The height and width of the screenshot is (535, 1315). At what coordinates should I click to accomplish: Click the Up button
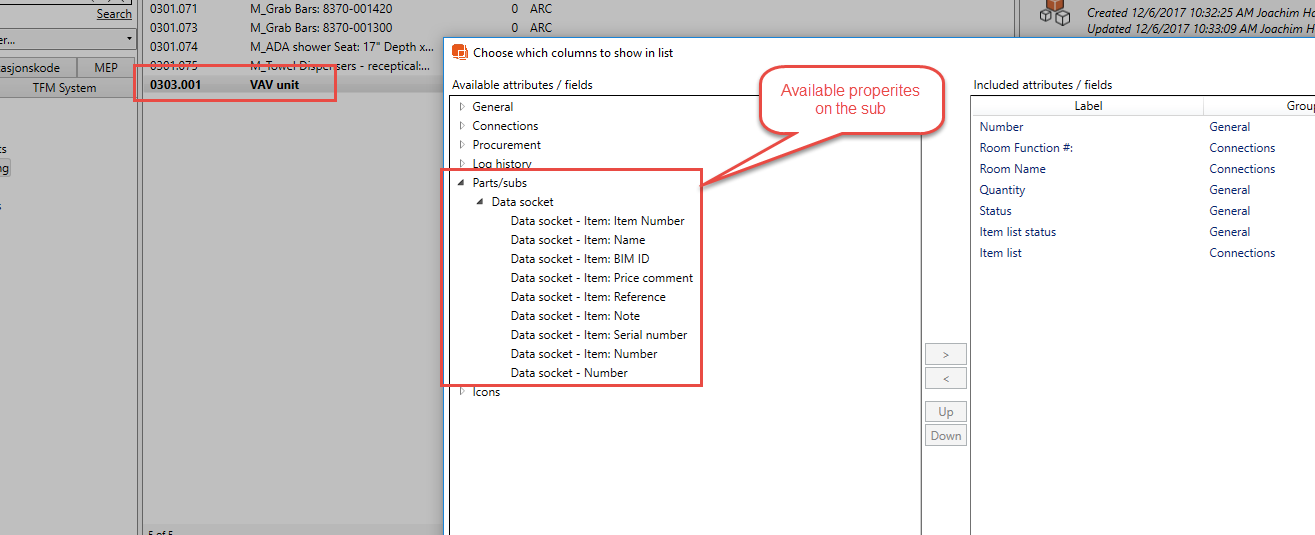[x=945, y=411]
